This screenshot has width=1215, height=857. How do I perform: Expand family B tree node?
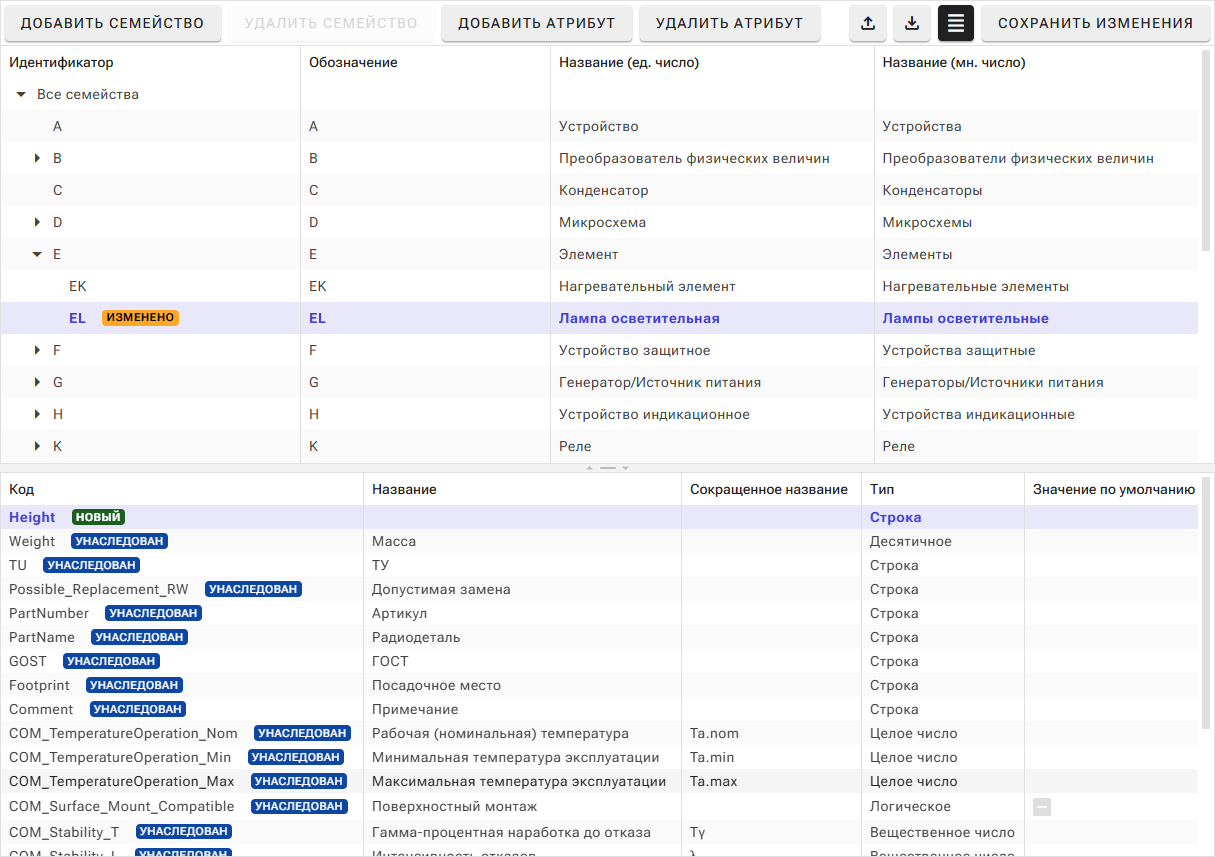click(37, 159)
